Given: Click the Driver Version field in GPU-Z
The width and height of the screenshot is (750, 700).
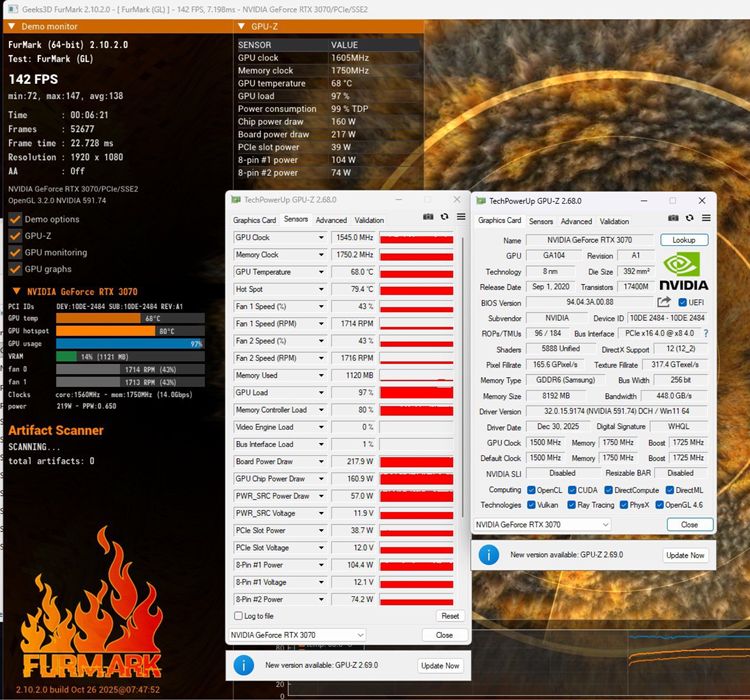Looking at the screenshot, I should coord(616,411).
